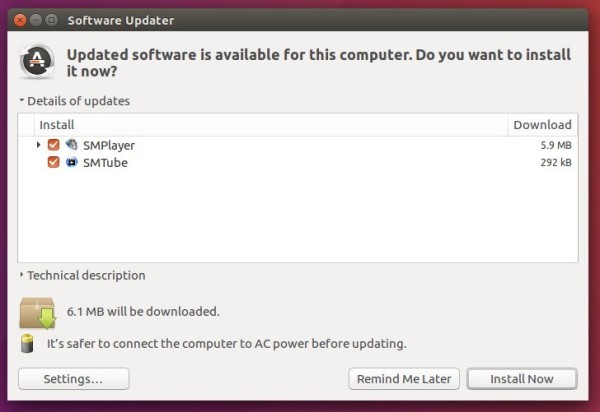Click the Software Updater logo icon
The image size is (600, 412).
[37, 61]
